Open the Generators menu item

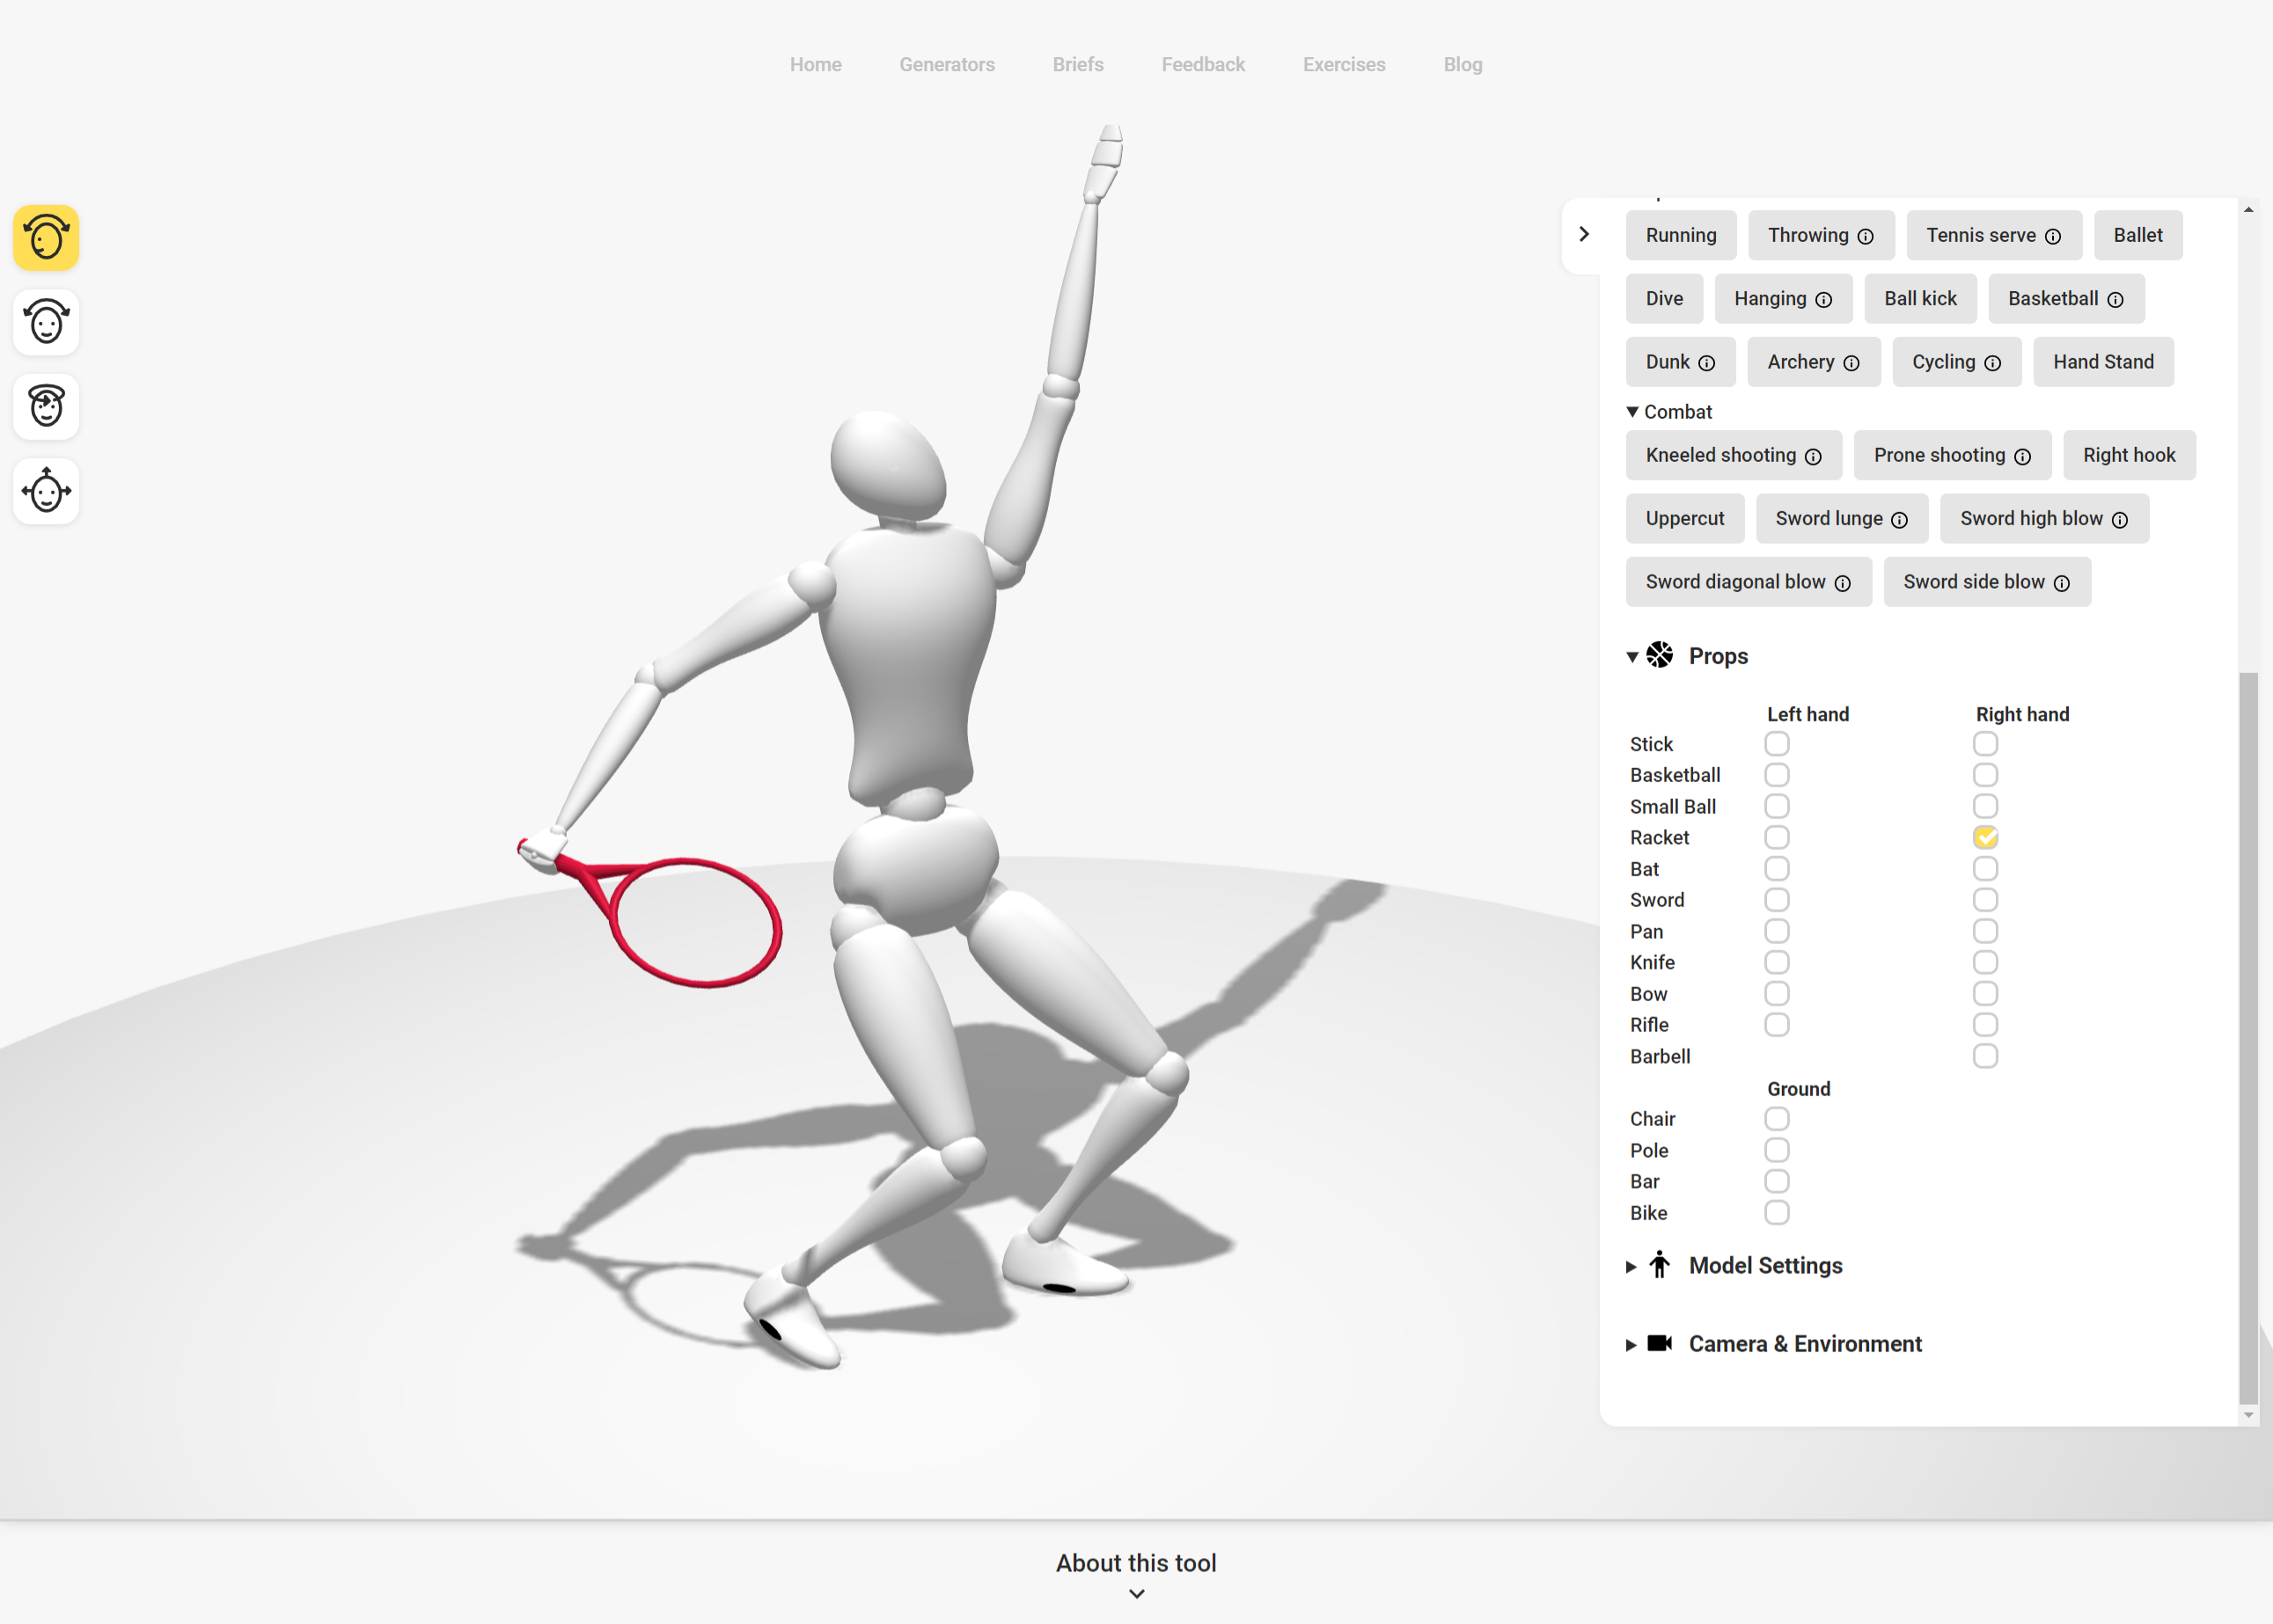(946, 65)
